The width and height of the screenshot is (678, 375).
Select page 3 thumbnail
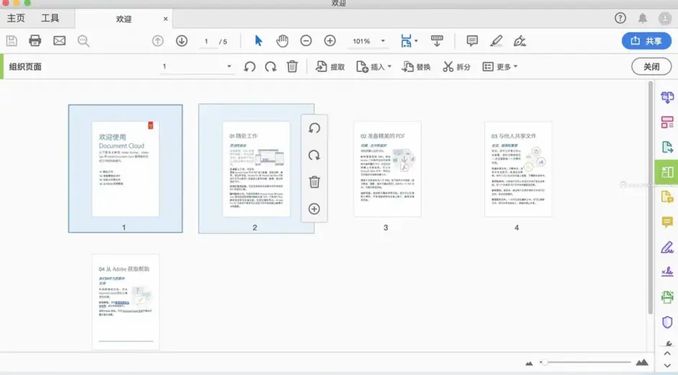click(x=387, y=169)
